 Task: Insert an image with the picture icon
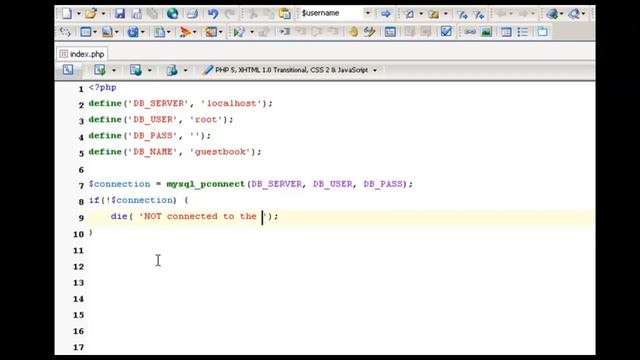(486, 32)
